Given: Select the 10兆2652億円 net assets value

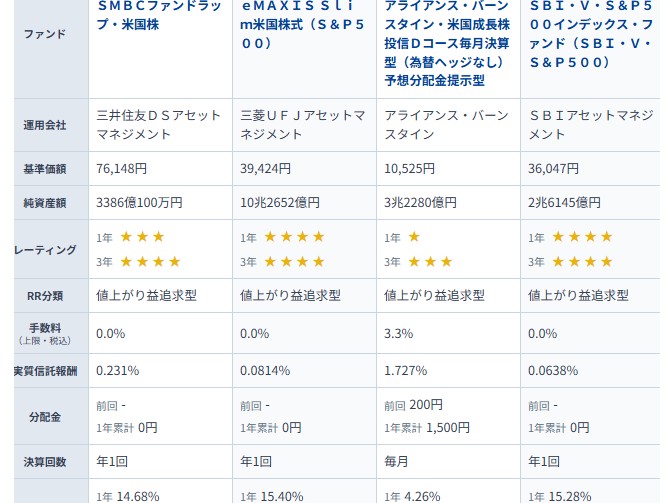Looking at the screenshot, I should click(280, 203).
